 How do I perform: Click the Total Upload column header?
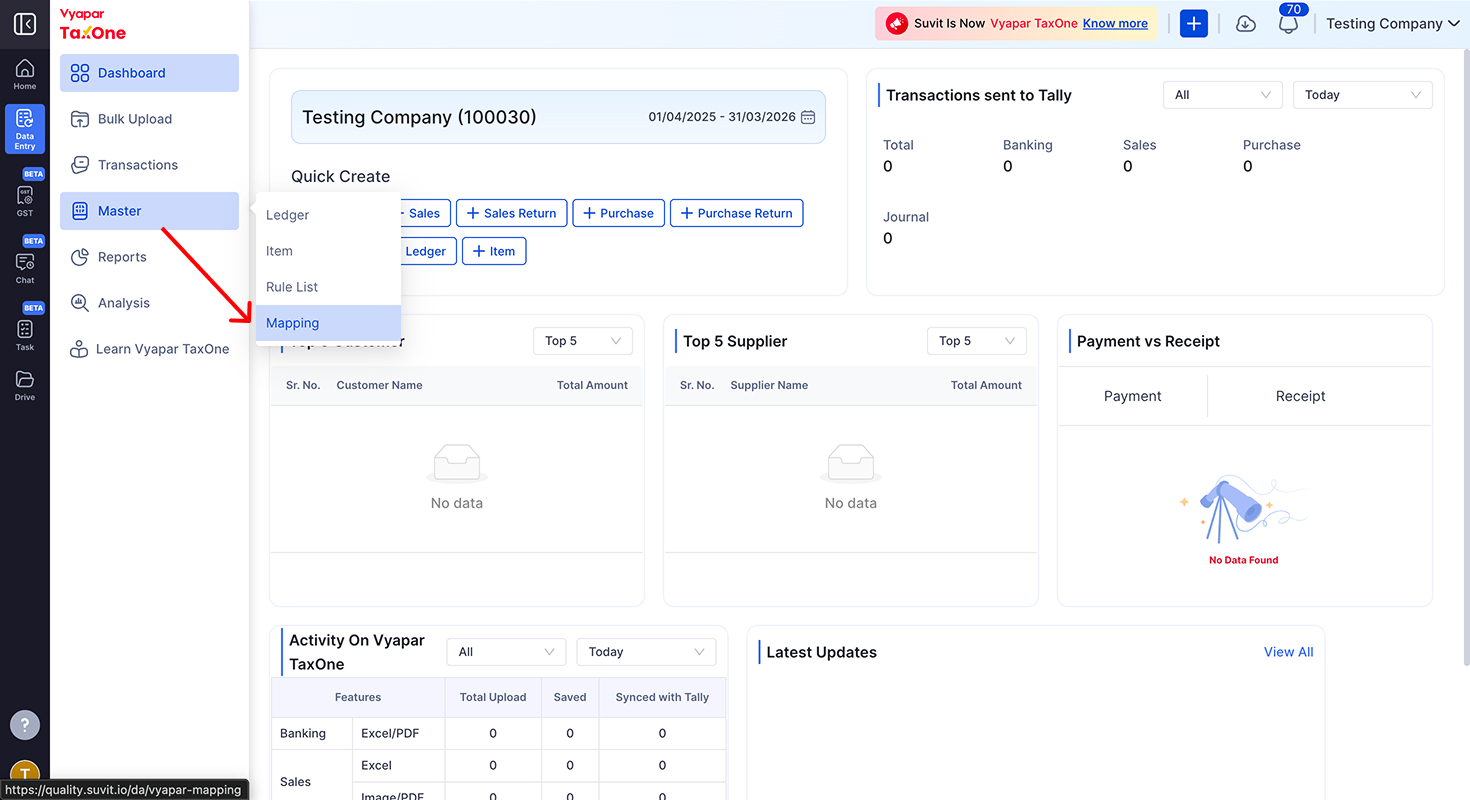click(493, 697)
